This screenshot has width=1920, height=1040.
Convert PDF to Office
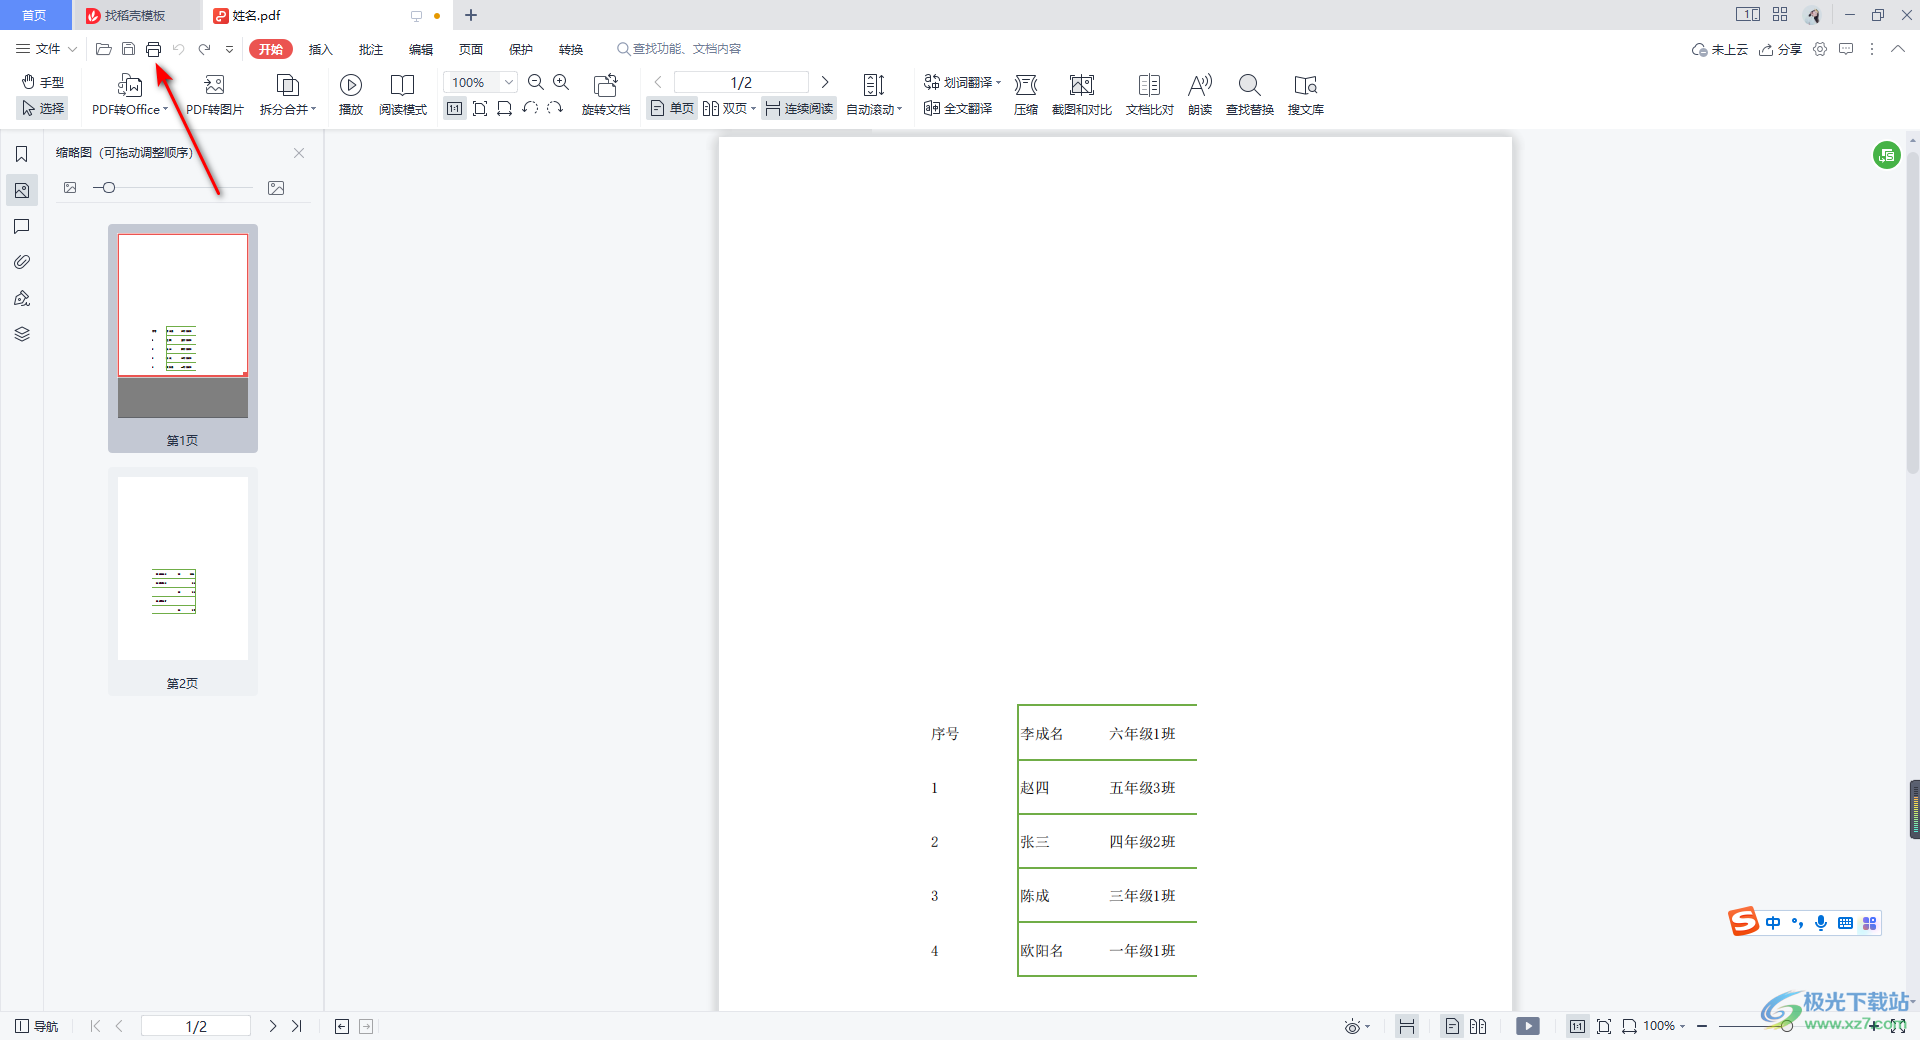(129, 95)
